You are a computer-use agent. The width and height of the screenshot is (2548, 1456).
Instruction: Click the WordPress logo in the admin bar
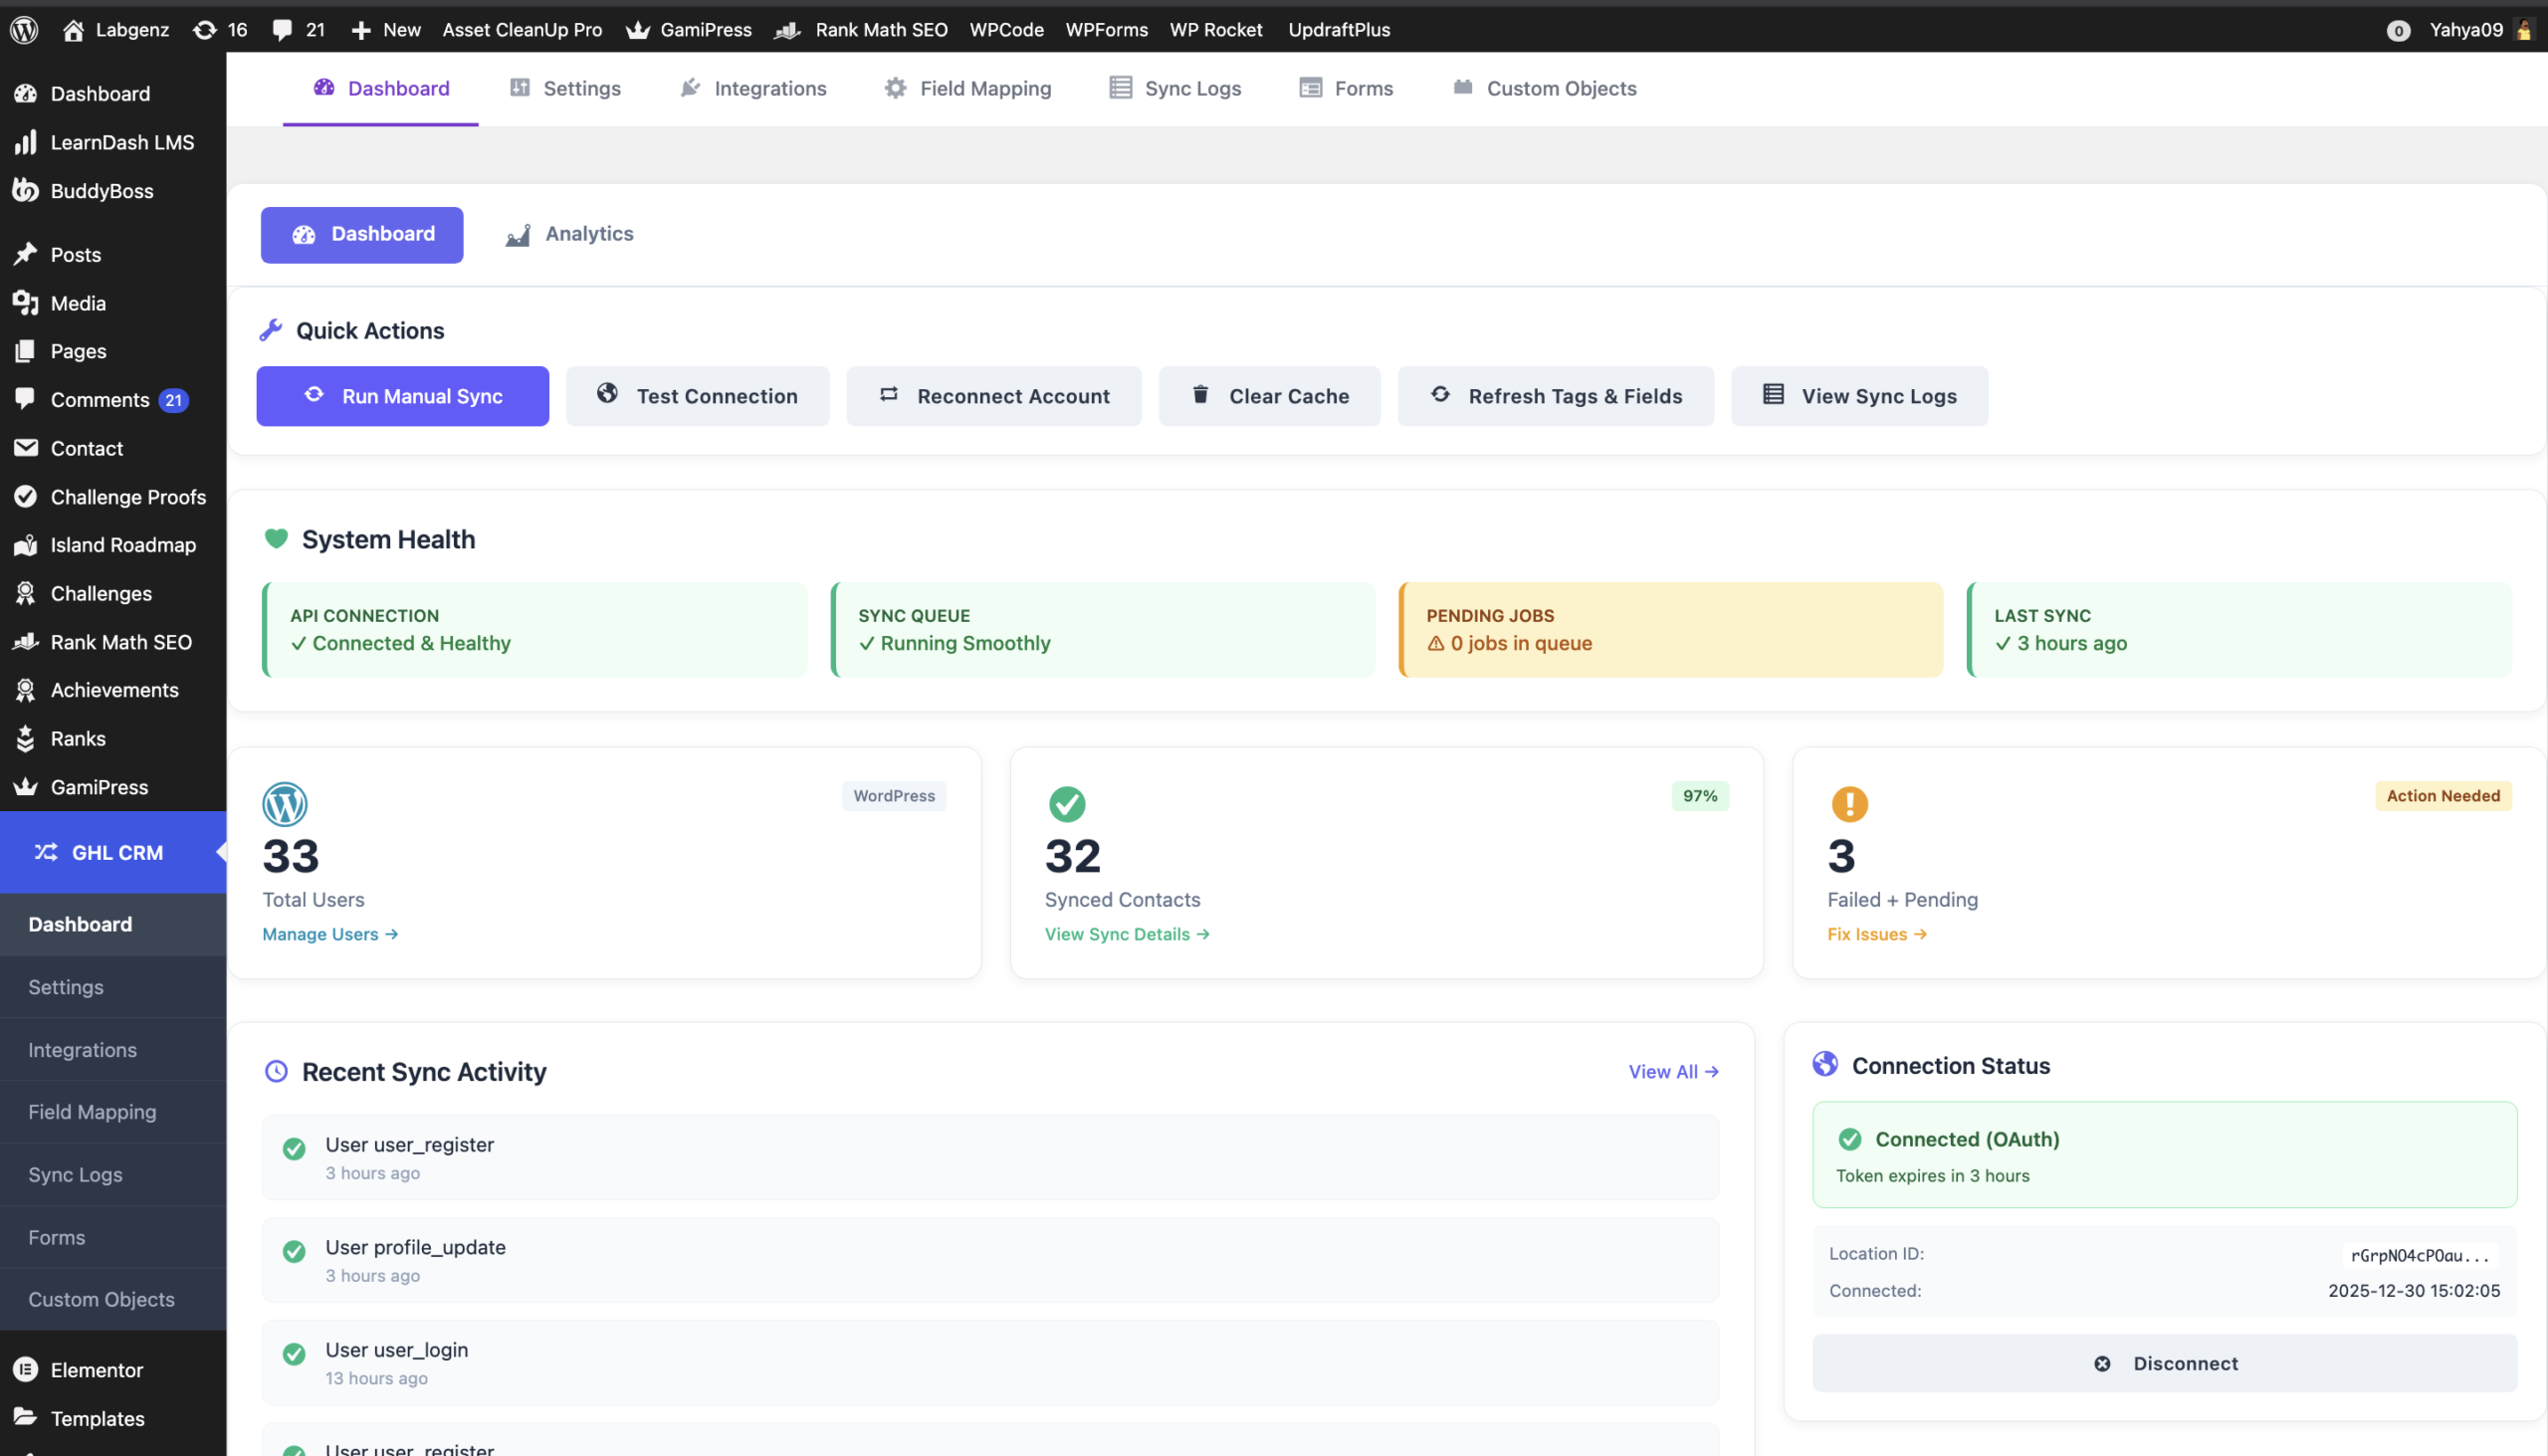click(x=23, y=29)
